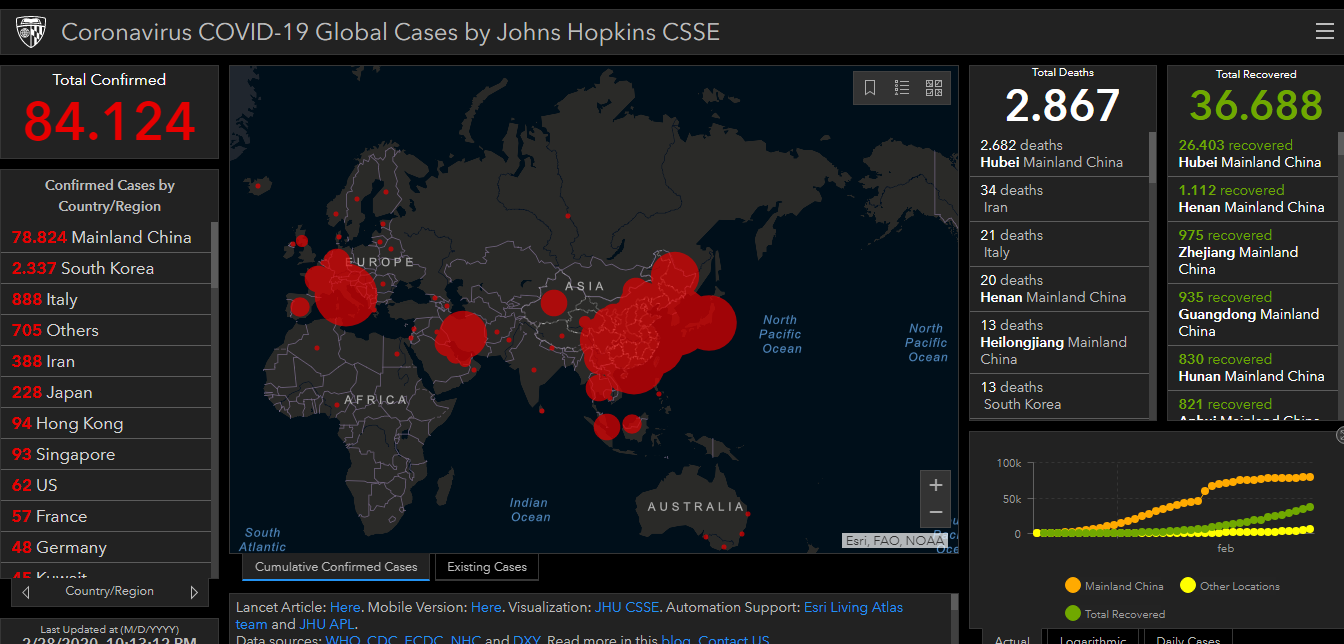Click the country list vertical scrollbar
This screenshot has height=644, width=1344.
coord(215,253)
